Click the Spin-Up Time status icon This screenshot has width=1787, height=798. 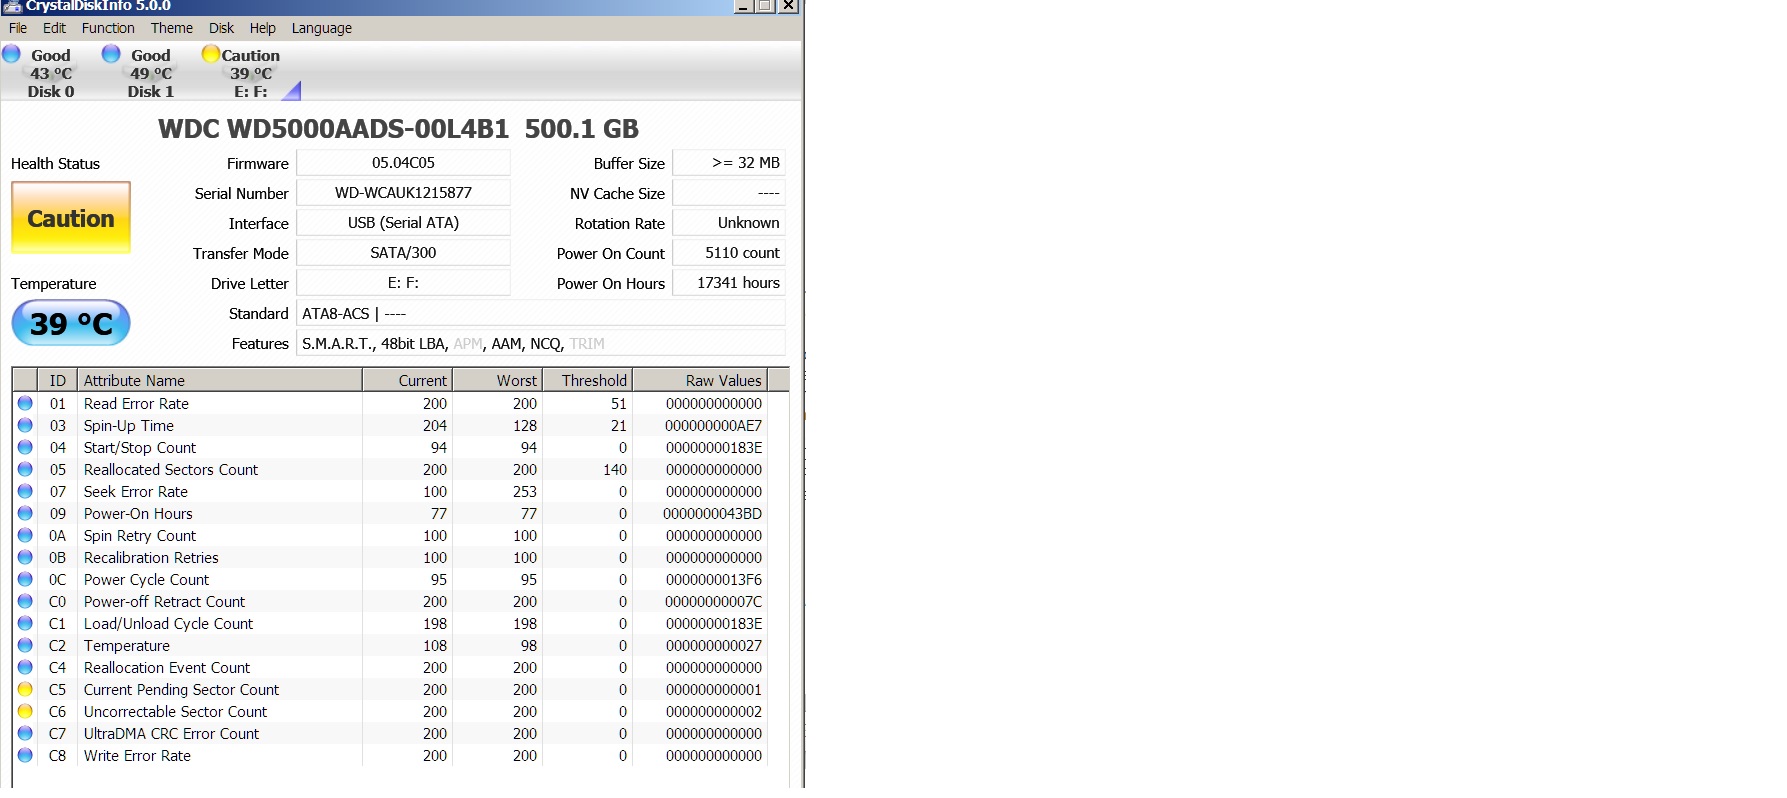pyautogui.click(x=25, y=425)
